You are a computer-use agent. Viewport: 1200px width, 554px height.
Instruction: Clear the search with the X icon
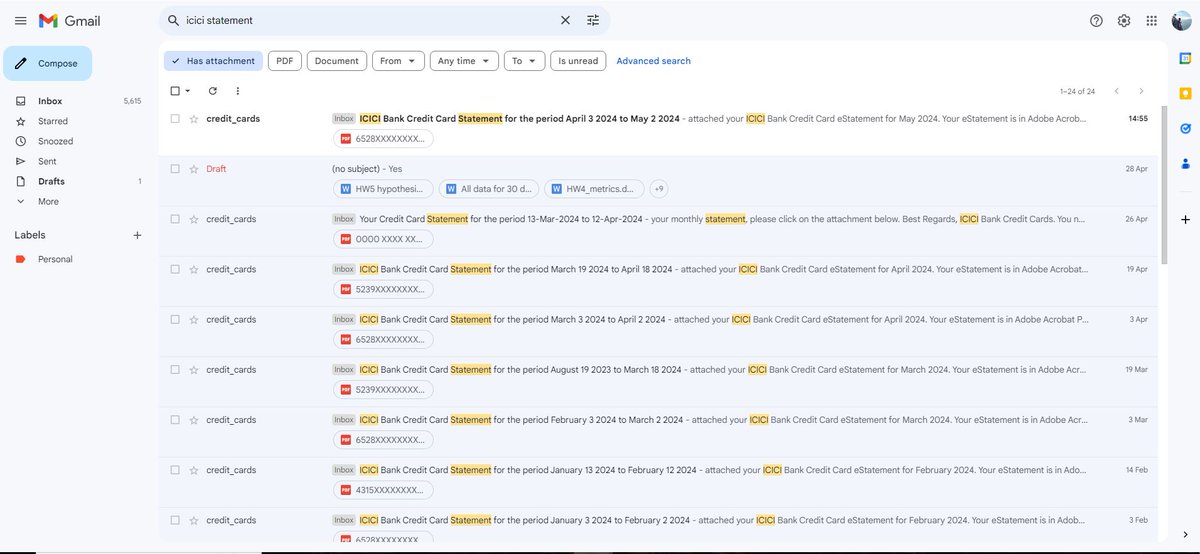click(x=565, y=20)
